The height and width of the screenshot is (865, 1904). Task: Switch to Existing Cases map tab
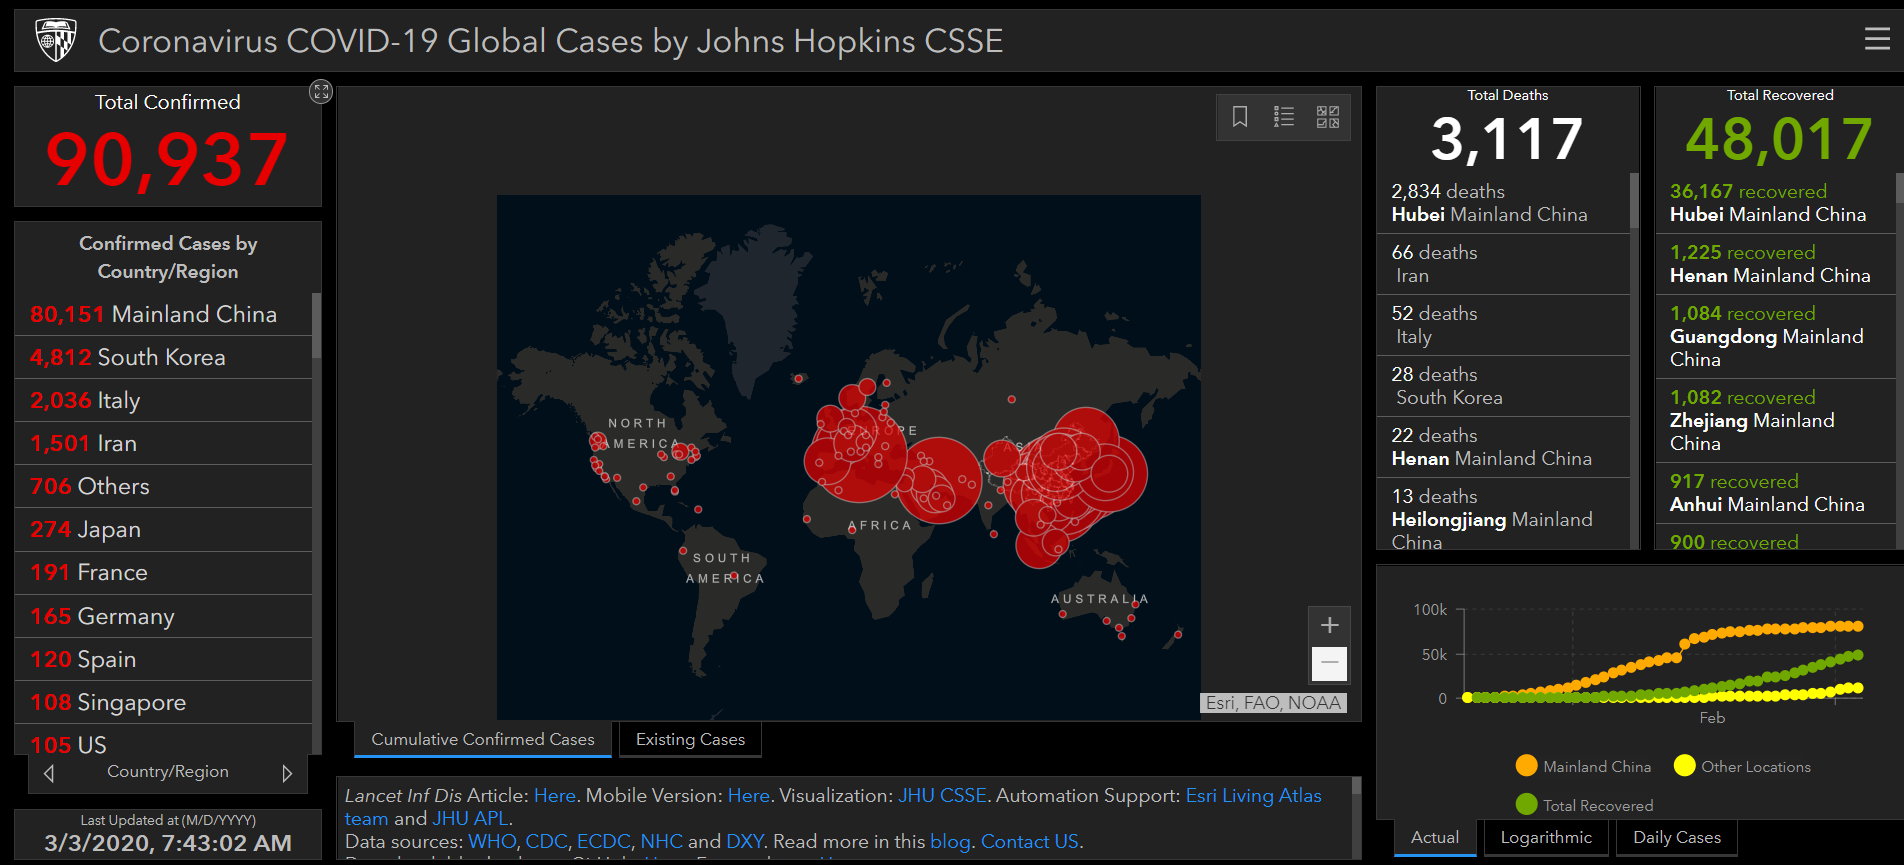690,739
